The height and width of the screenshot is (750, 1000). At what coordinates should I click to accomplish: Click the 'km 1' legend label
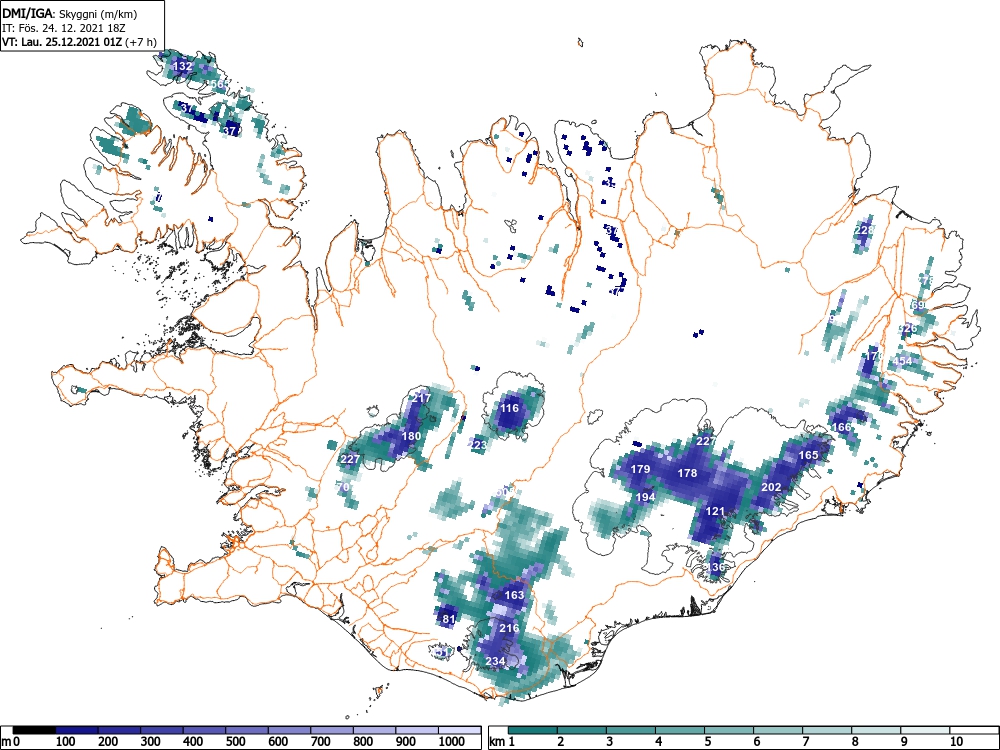(502, 741)
